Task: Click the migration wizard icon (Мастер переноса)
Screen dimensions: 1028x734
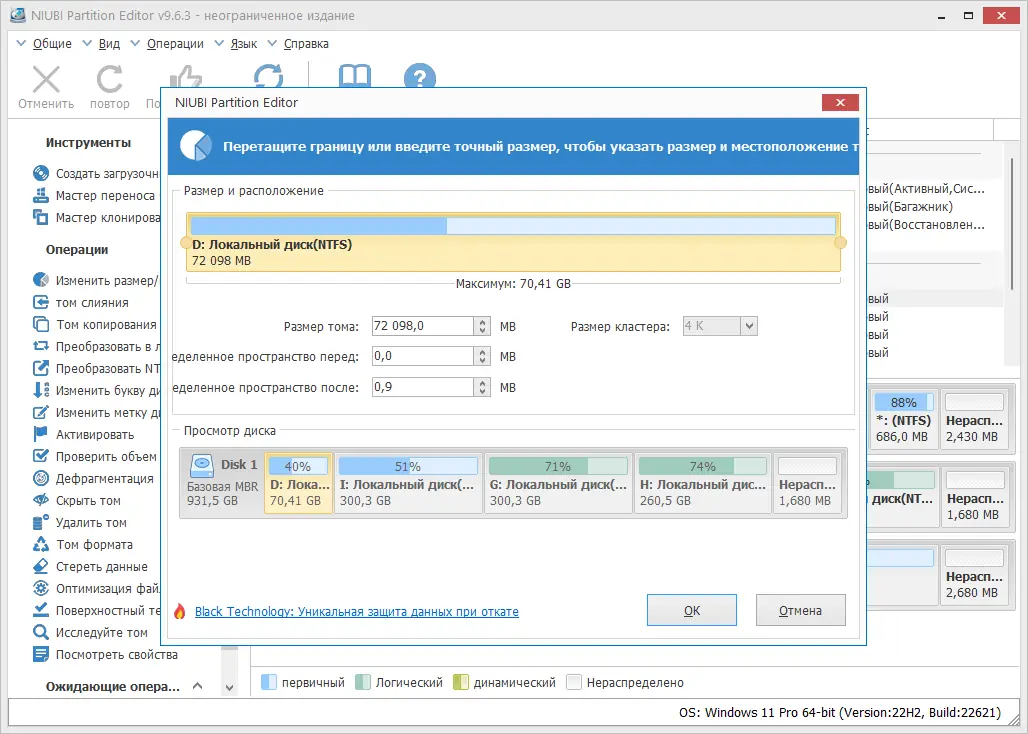Action: click(x=41, y=195)
